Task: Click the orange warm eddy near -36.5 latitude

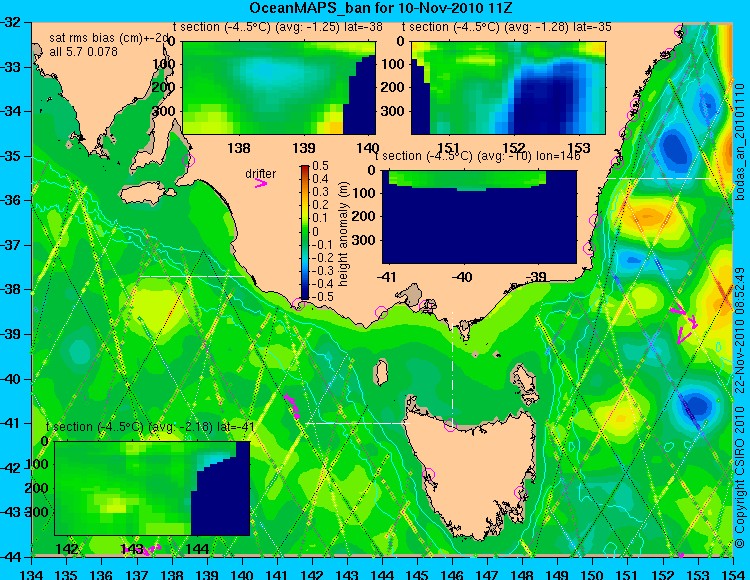Action: click(650, 218)
